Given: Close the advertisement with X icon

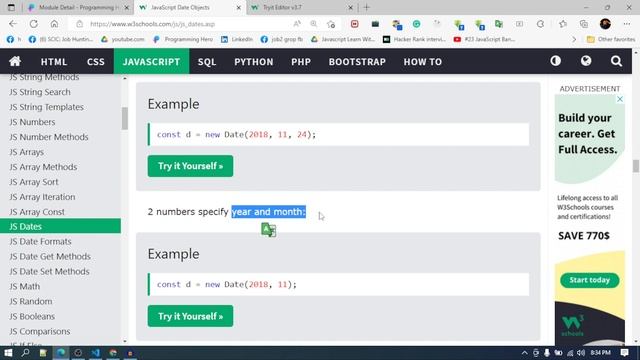Looking at the screenshot, I should tap(620, 99).
